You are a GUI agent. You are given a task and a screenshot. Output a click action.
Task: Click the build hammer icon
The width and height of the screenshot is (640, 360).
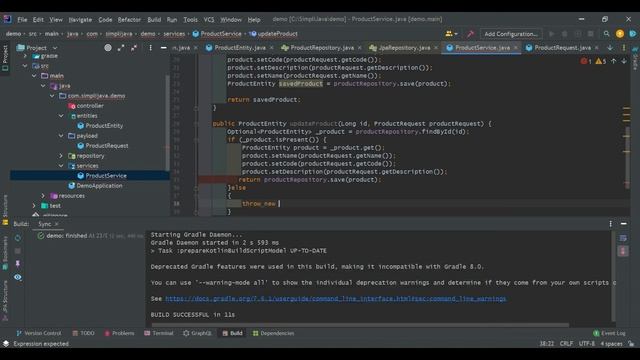470,34
